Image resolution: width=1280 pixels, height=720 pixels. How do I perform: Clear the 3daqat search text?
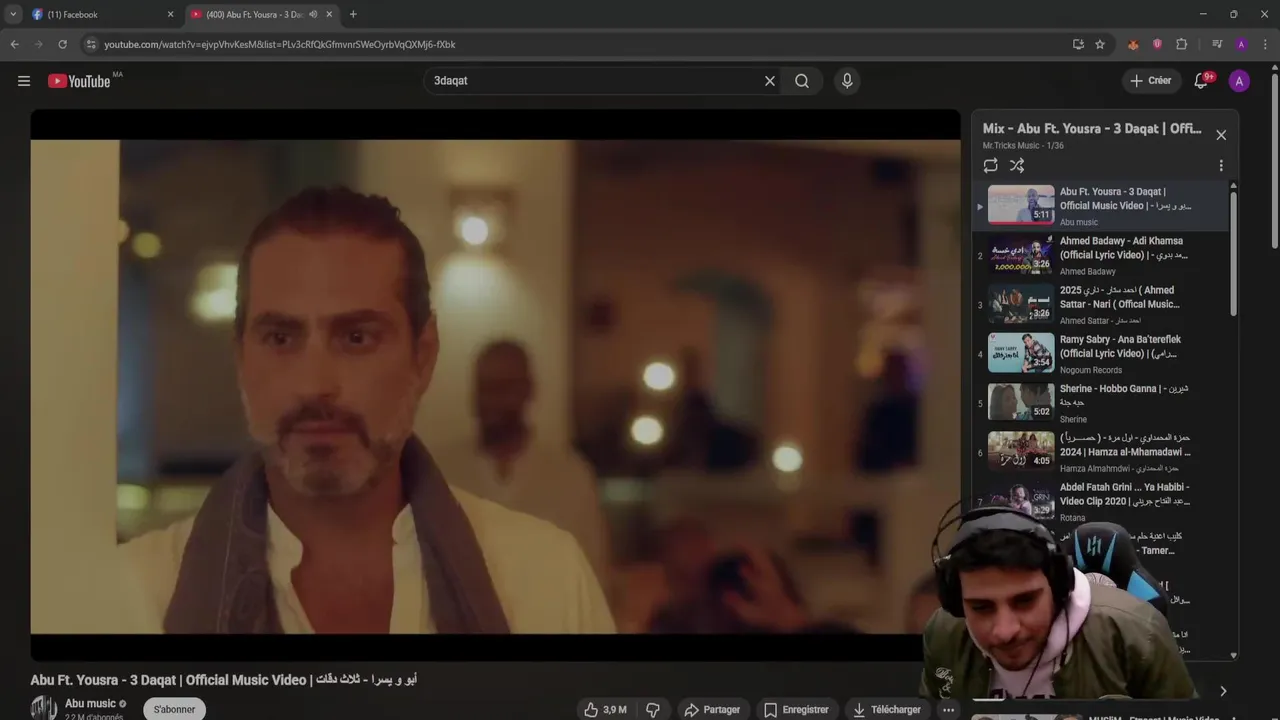(x=770, y=81)
